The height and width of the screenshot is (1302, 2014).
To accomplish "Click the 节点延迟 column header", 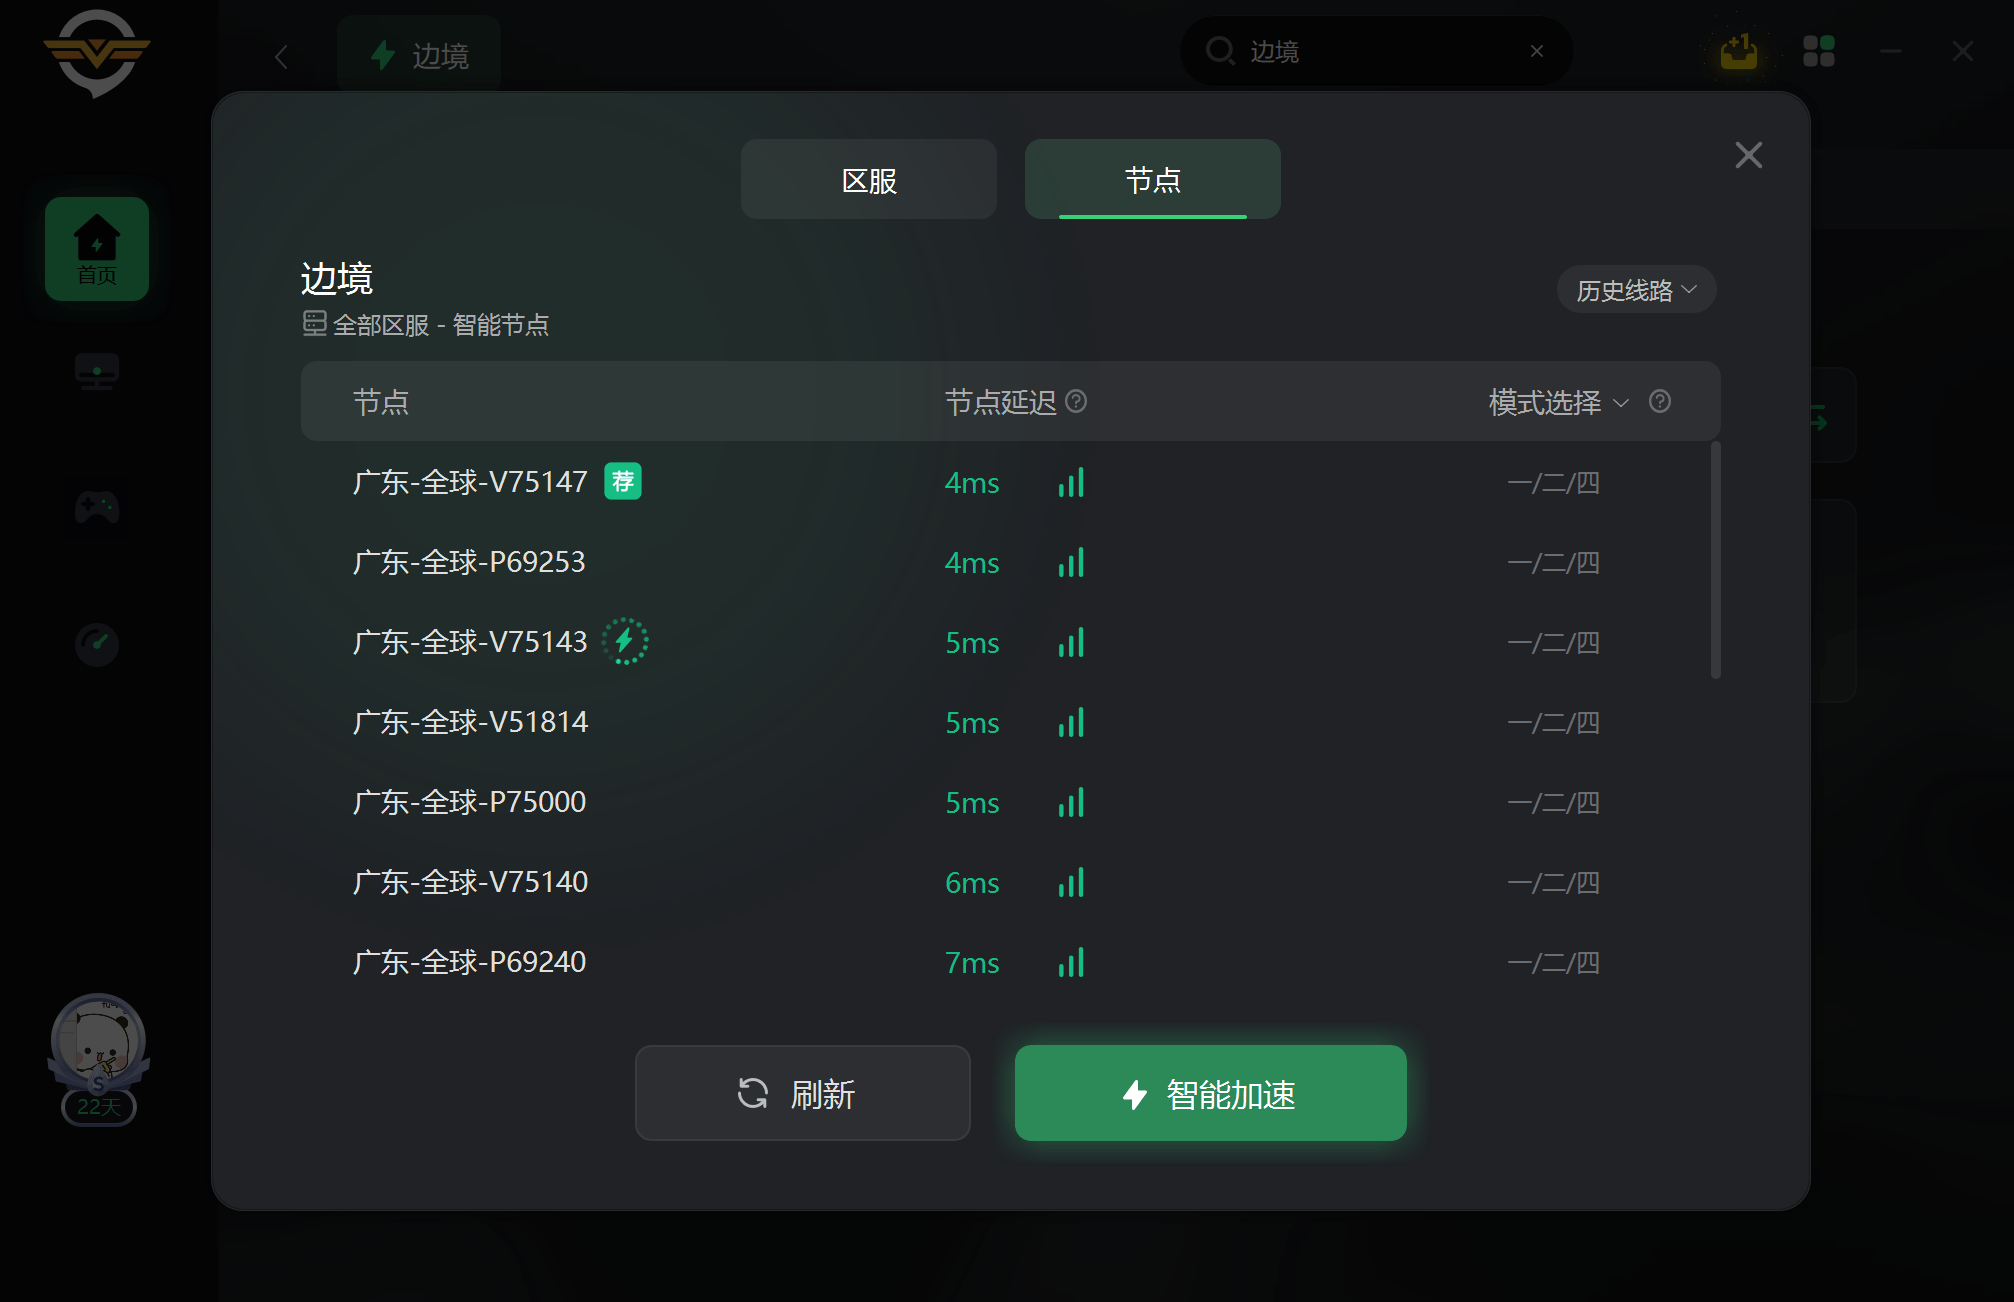I will (x=1000, y=402).
